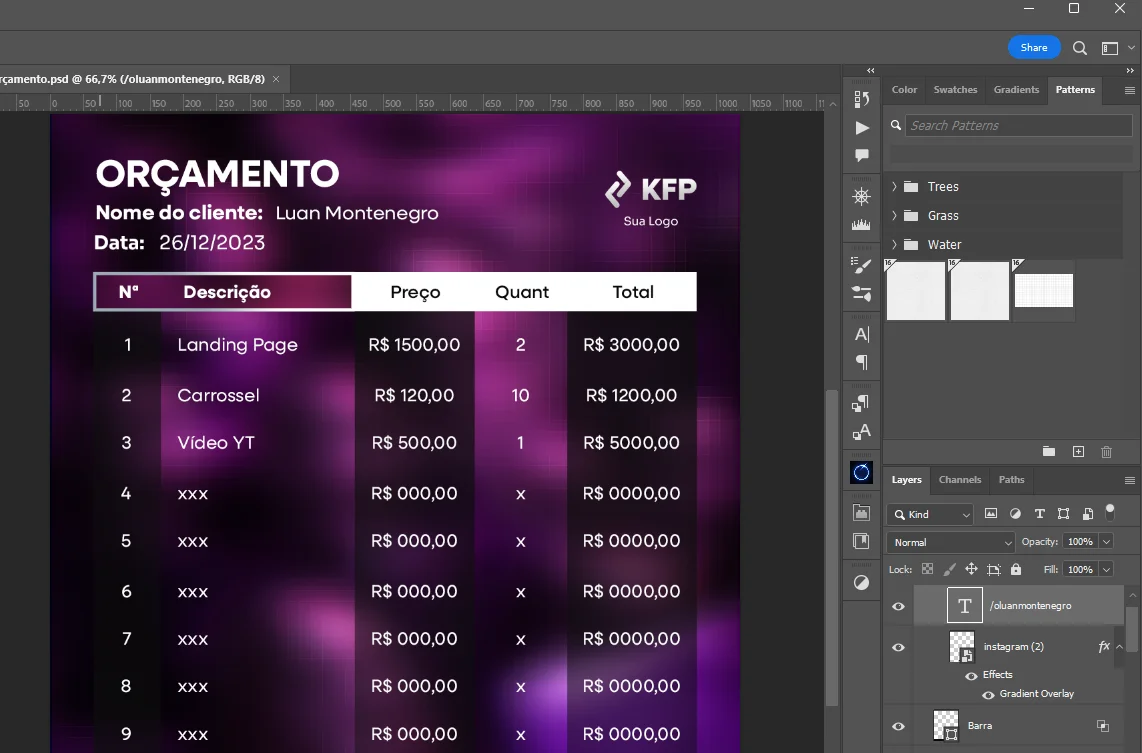1142x753 pixels.
Task: Open the Paragraph panel icon
Action: pyautogui.click(x=862, y=362)
